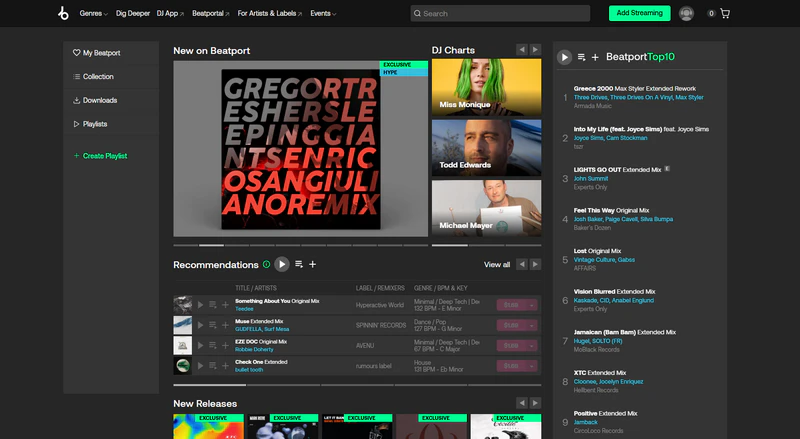Open Beatportal navigation item

coord(210,13)
